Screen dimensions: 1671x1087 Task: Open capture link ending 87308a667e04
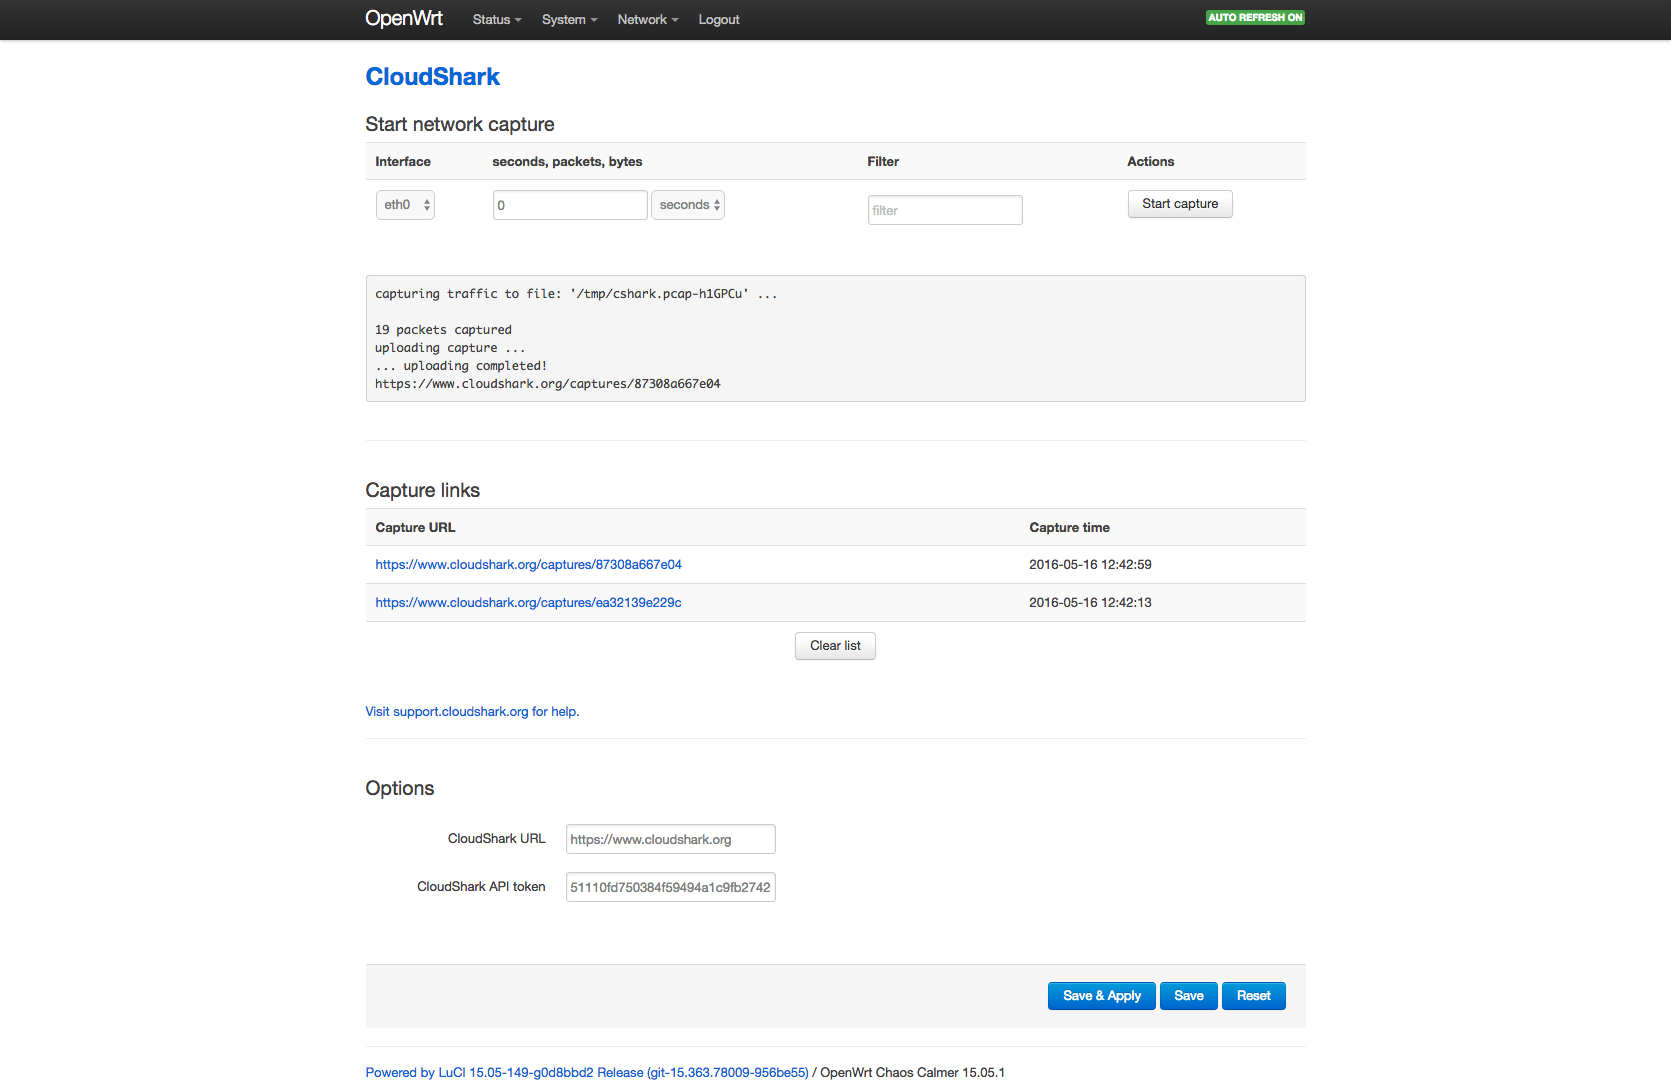[528, 565]
